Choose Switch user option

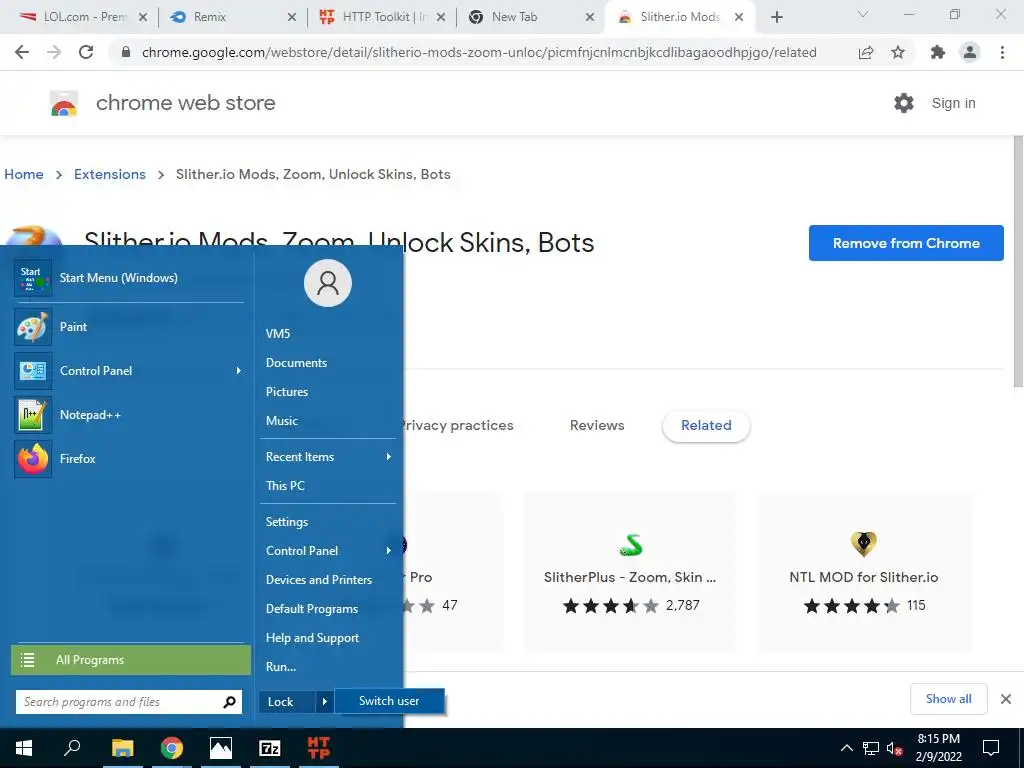[389, 701]
